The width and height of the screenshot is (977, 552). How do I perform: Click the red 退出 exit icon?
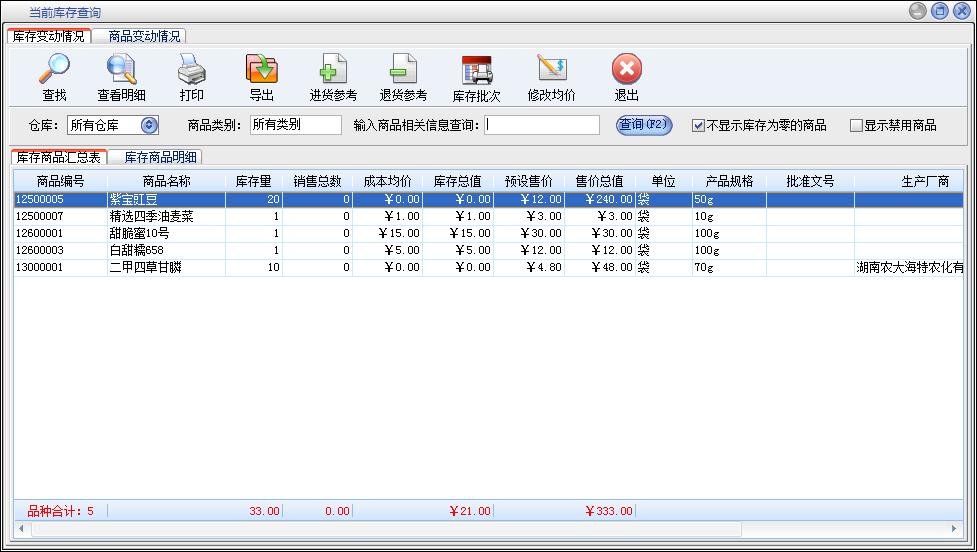[x=626, y=70]
